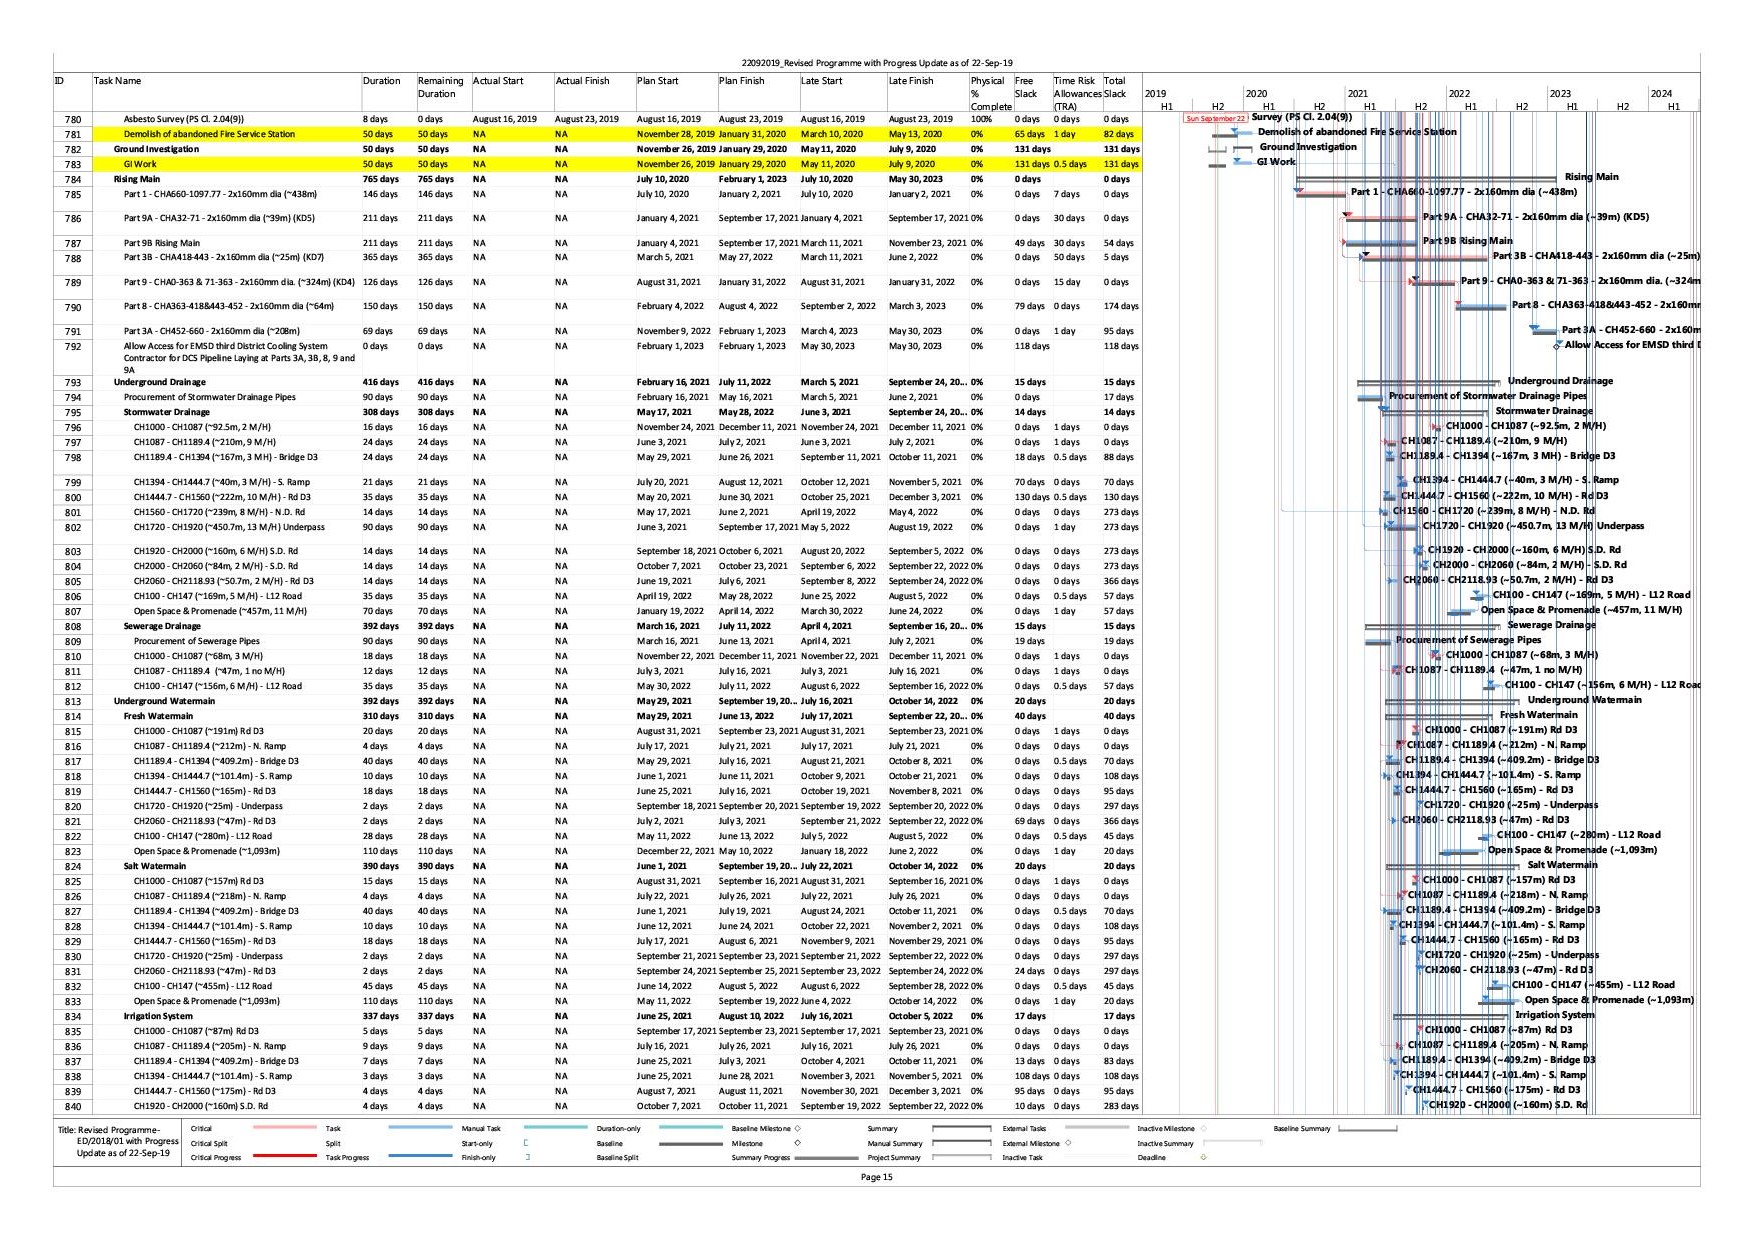Click the report title '22092019_Revised Programme with Progress Update'
The height and width of the screenshot is (1240, 1754).
(x=876, y=62)
